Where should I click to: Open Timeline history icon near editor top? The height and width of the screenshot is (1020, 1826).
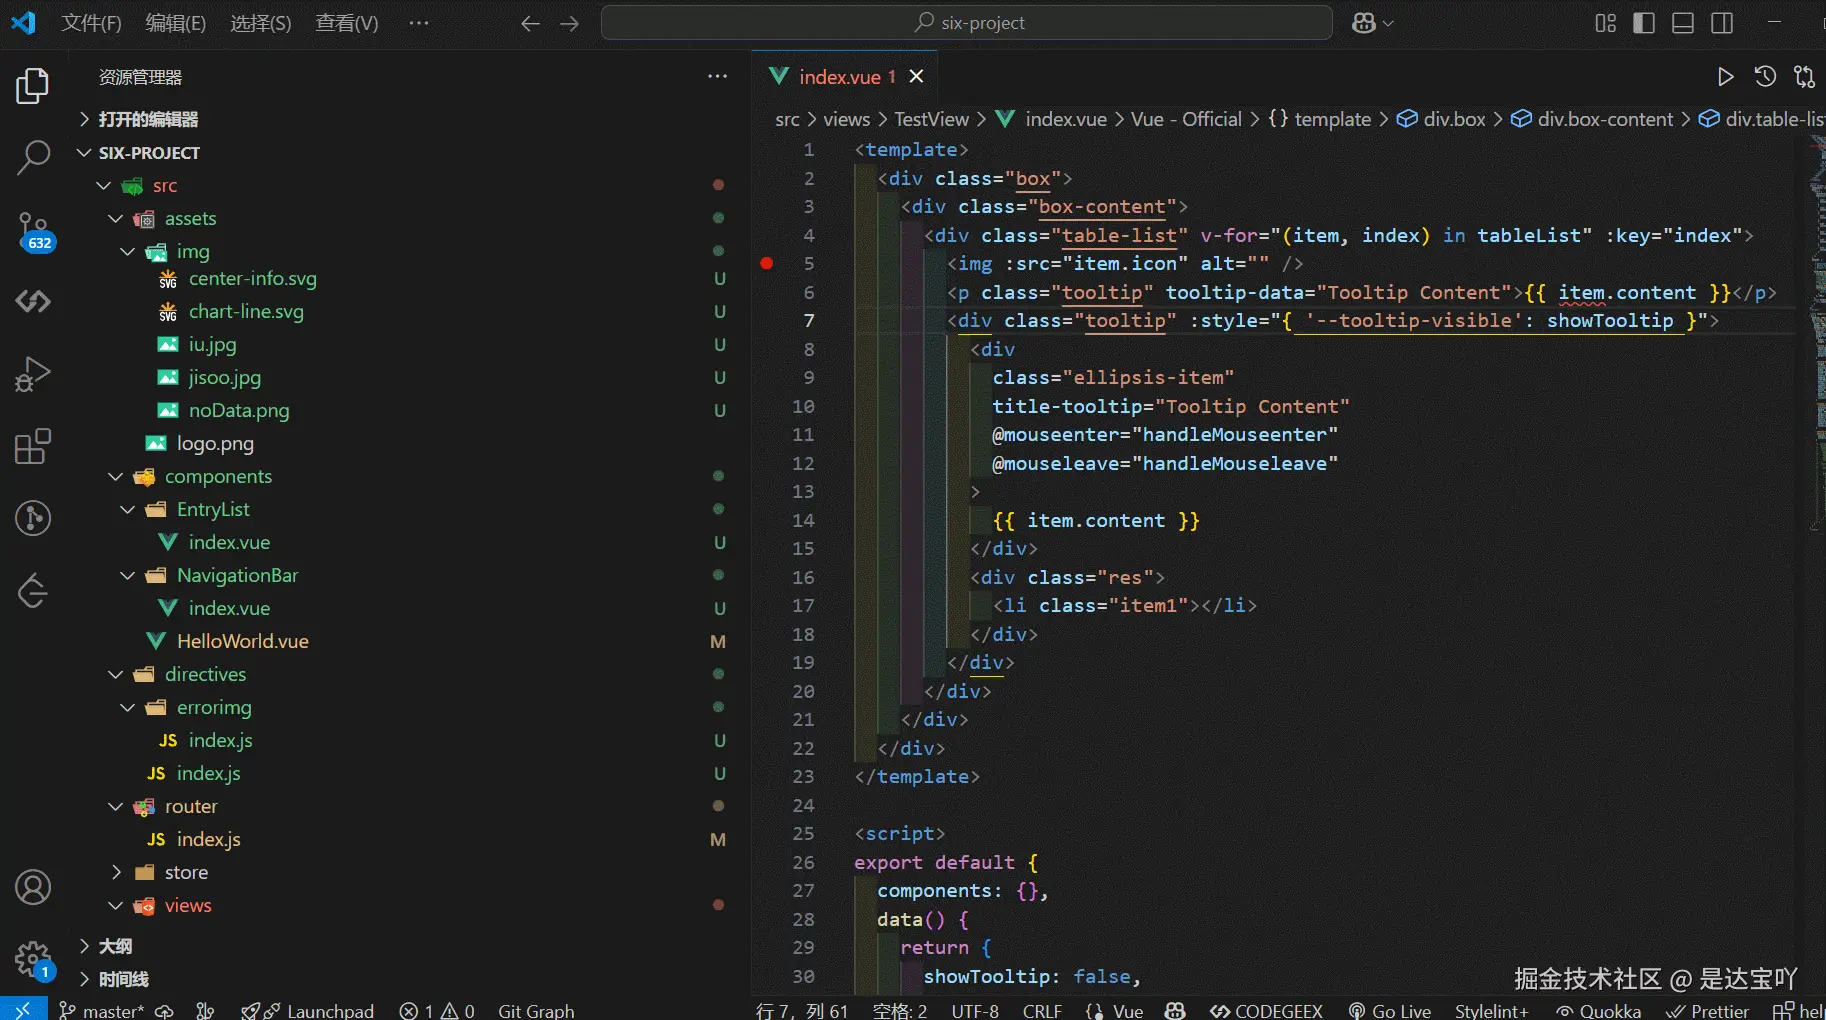tap(1766, 76)
